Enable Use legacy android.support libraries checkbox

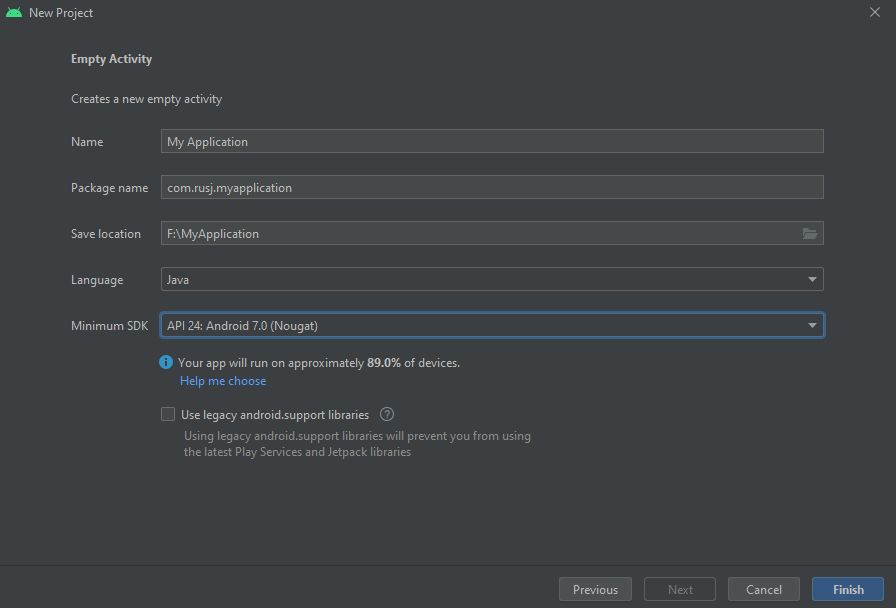pos(168,414)
